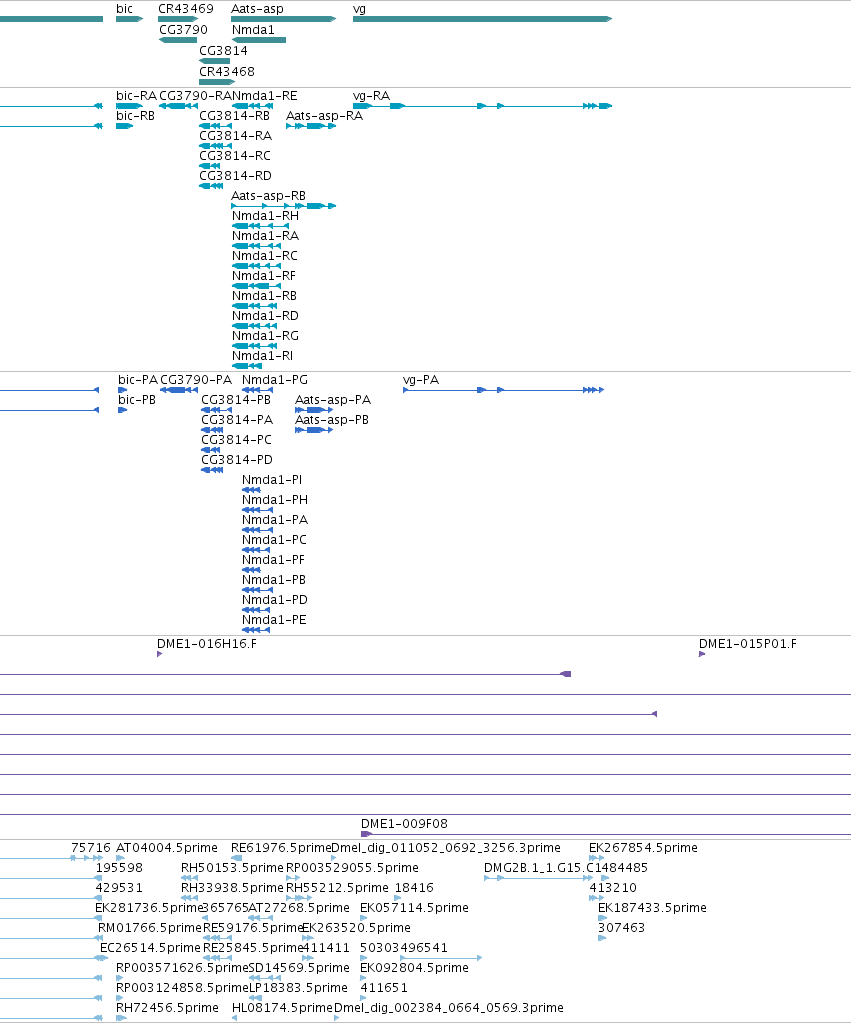Click the 'bic-PB' protein label

[x=137, y=400]
